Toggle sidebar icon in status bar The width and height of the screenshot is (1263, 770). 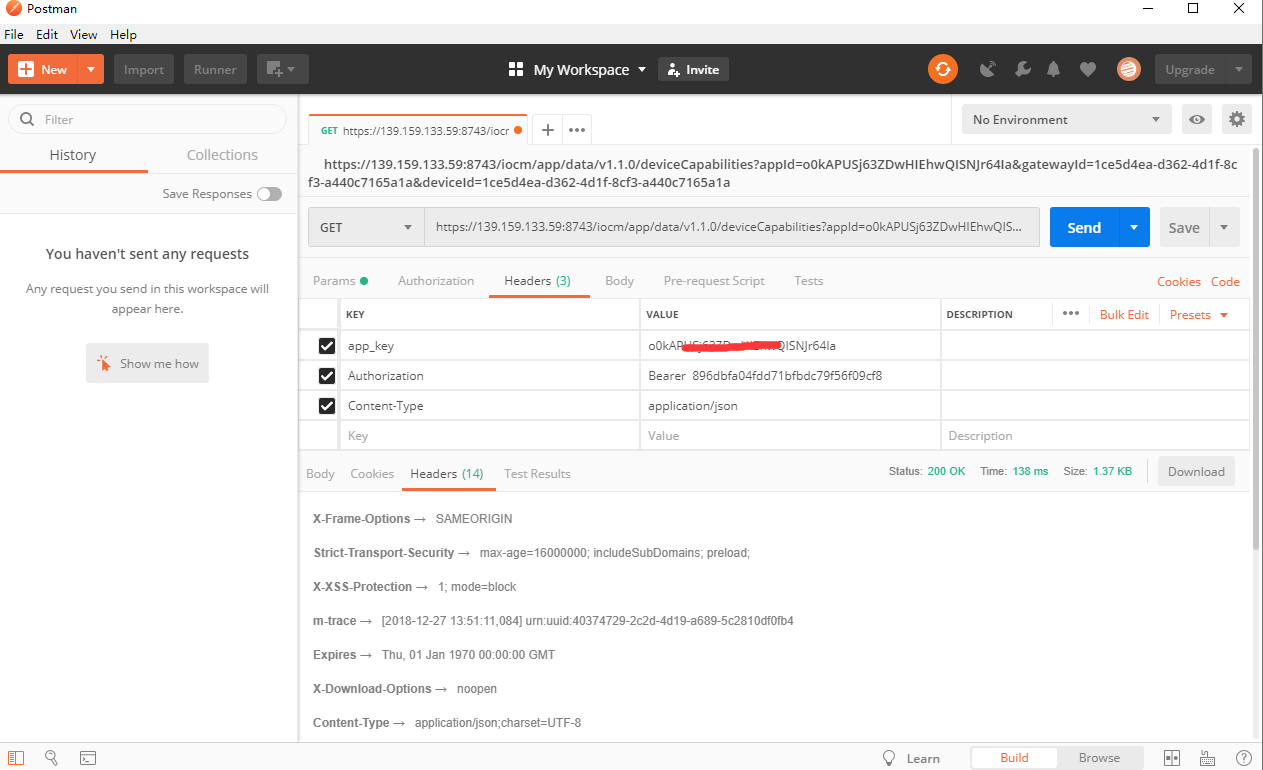17,758
